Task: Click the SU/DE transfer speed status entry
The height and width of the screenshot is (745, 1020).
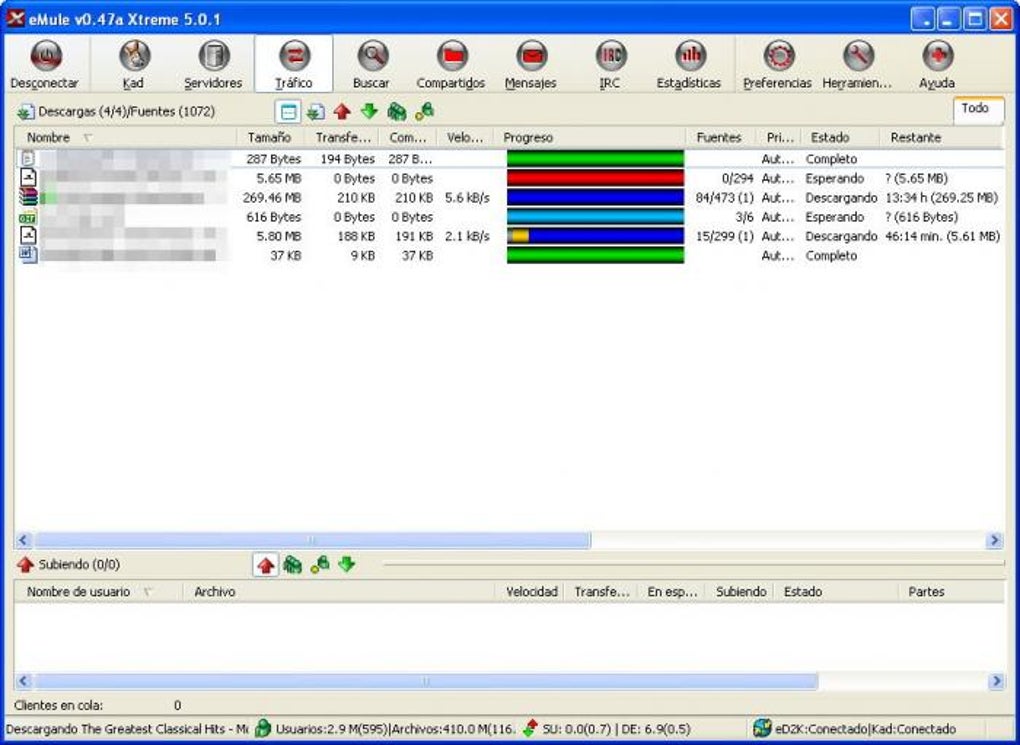Action: tap(608, 729)
